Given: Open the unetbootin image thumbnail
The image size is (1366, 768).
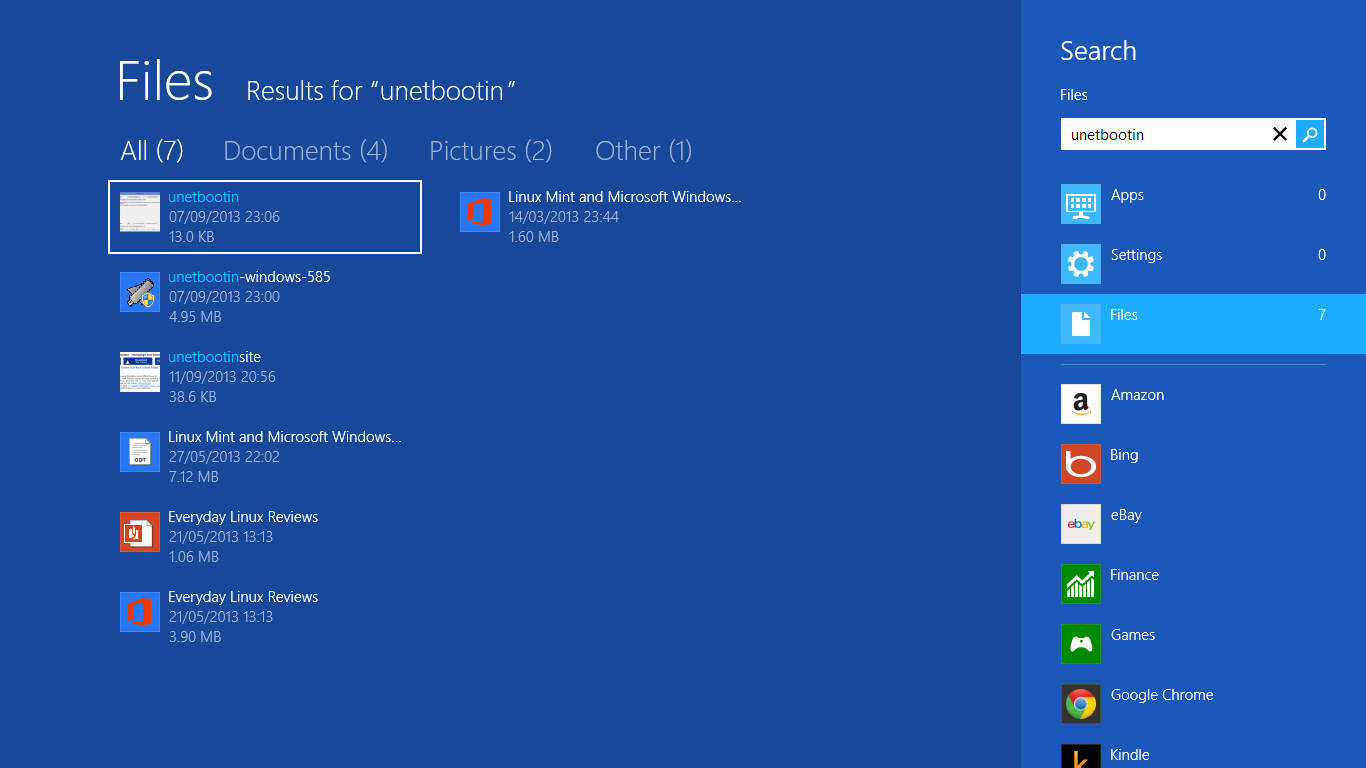Looking at the screenshot, I should pyautogui.click(x=140, y=212).
